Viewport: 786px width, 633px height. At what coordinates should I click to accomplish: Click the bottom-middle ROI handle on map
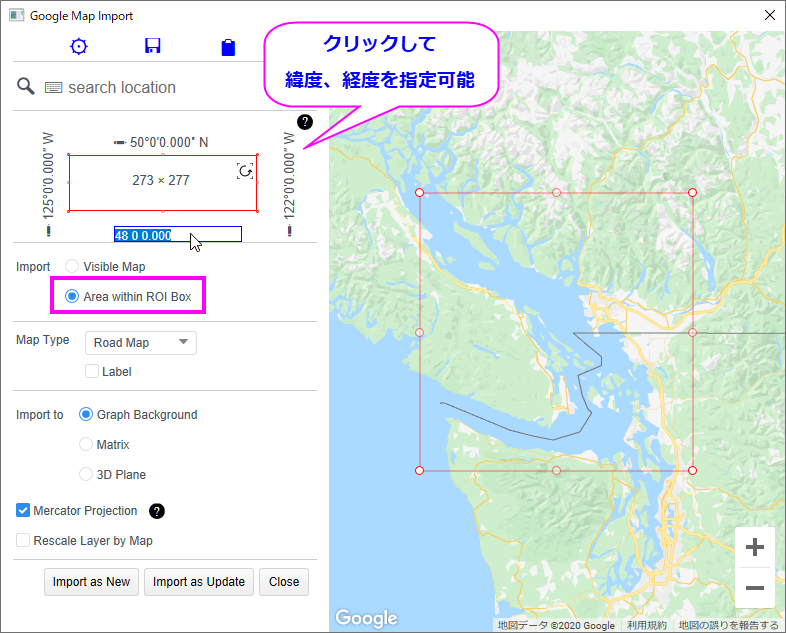click(556, 470)
